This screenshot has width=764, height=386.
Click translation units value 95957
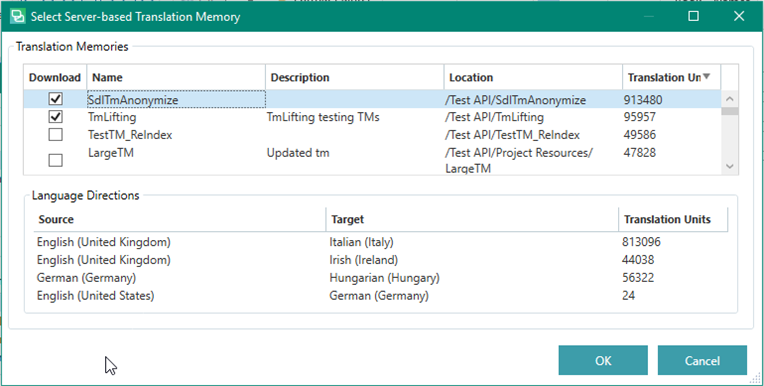[x=640, y=117]
